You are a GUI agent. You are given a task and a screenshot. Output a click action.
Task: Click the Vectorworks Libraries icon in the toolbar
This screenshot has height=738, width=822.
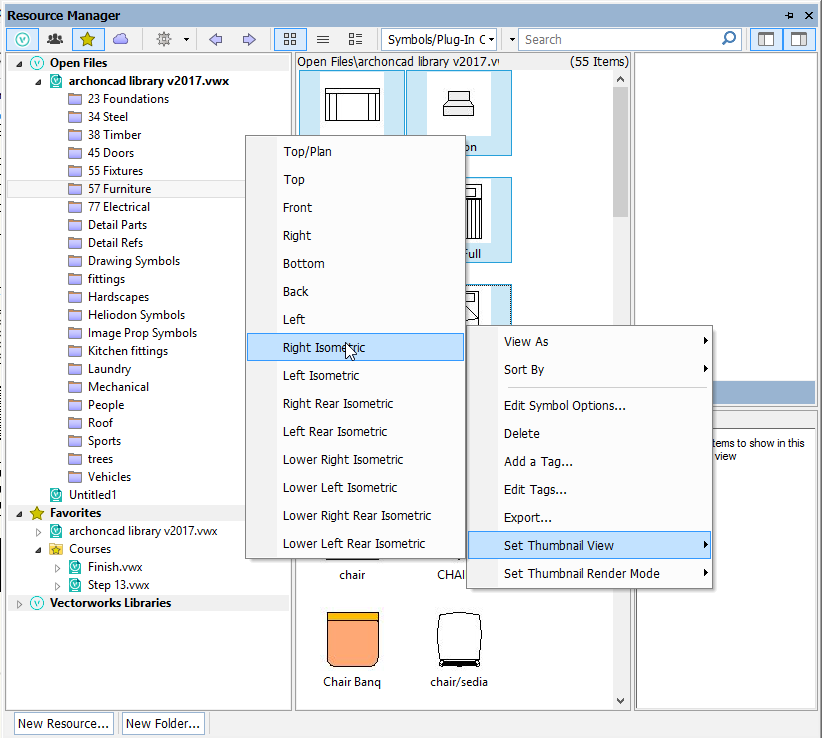pos(22,39)
